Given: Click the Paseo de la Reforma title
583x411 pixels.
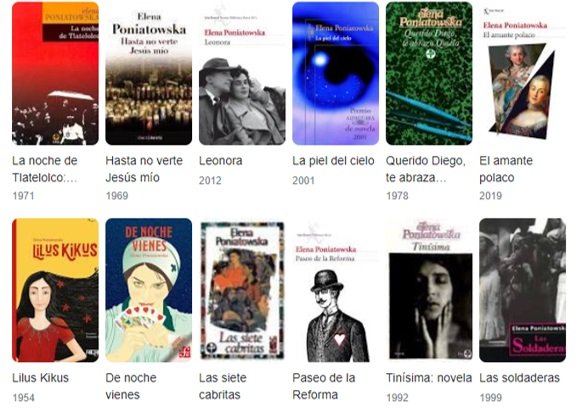Looking at the screenshot, I should click(323, 386).
